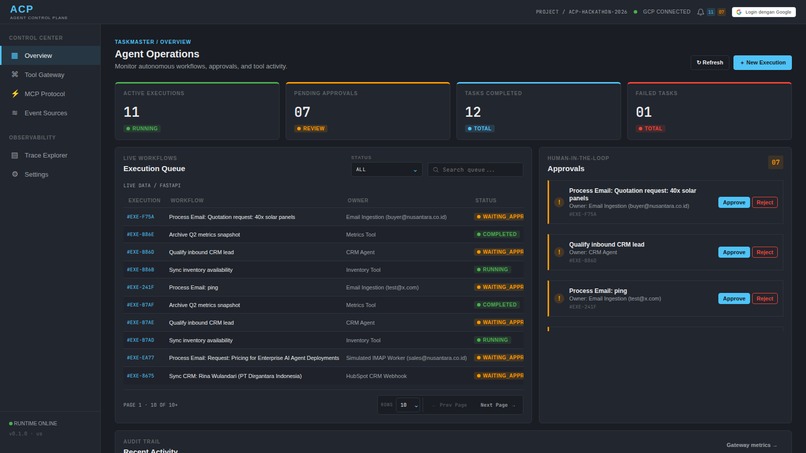
Task: Click the TASKMASTER / OVERVIEW breadcrumb
Action: (x=153, y=42)
